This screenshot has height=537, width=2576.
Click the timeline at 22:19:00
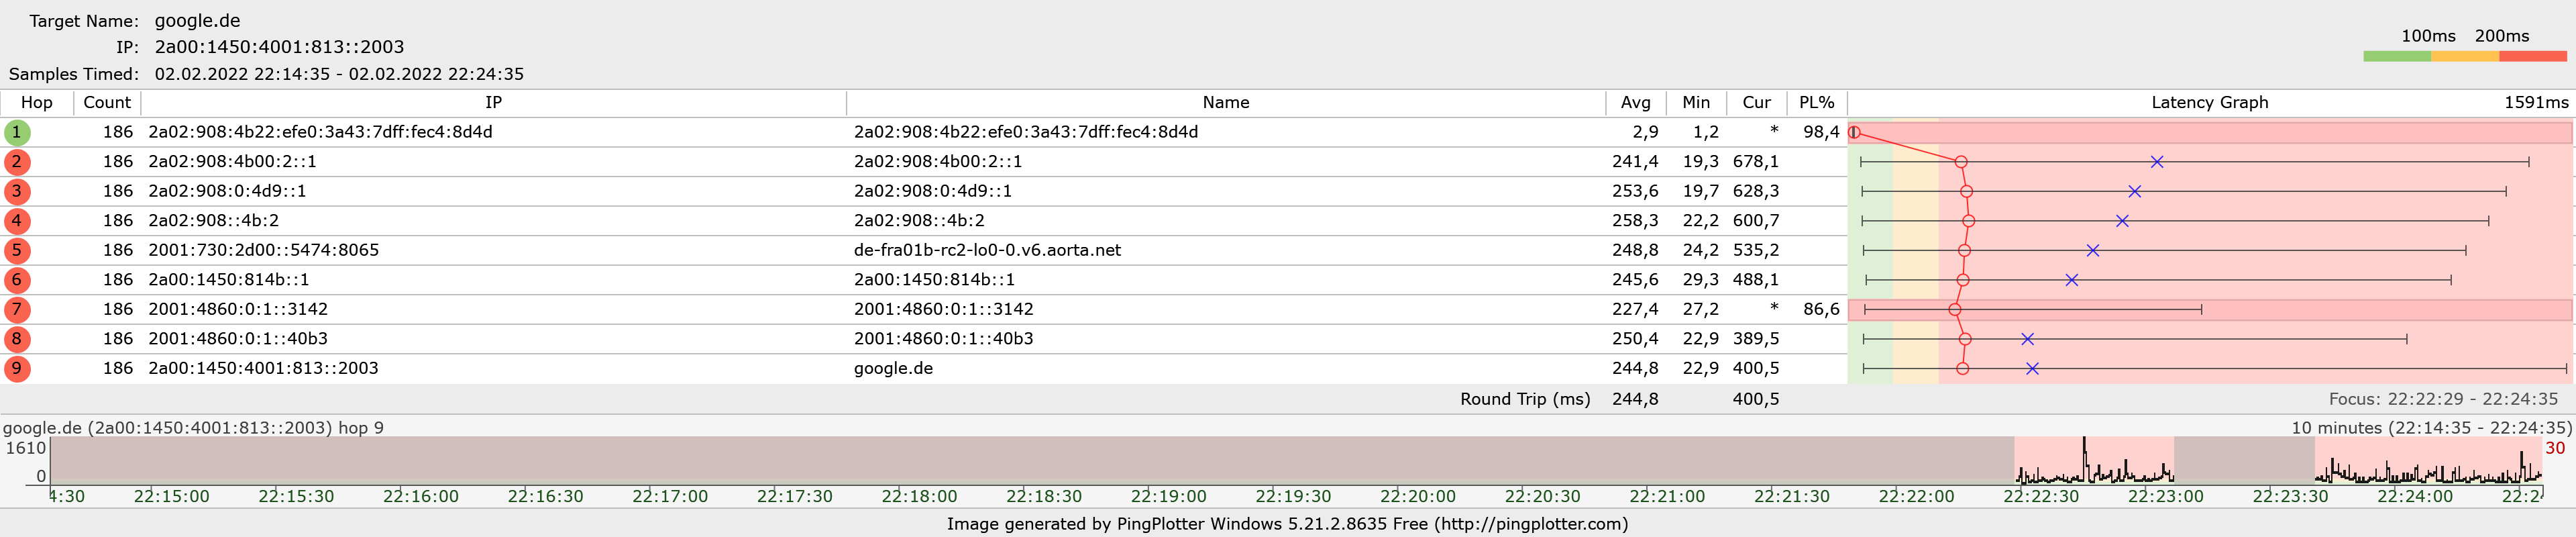coord(1168,496)
